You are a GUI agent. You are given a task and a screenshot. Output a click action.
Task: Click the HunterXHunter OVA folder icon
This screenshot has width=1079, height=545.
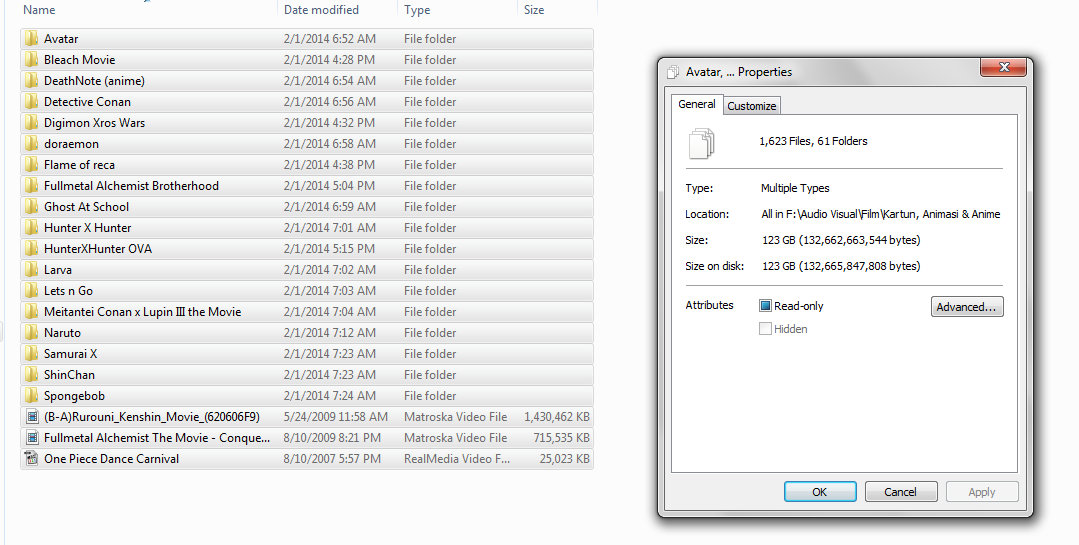tap(31, 248)
